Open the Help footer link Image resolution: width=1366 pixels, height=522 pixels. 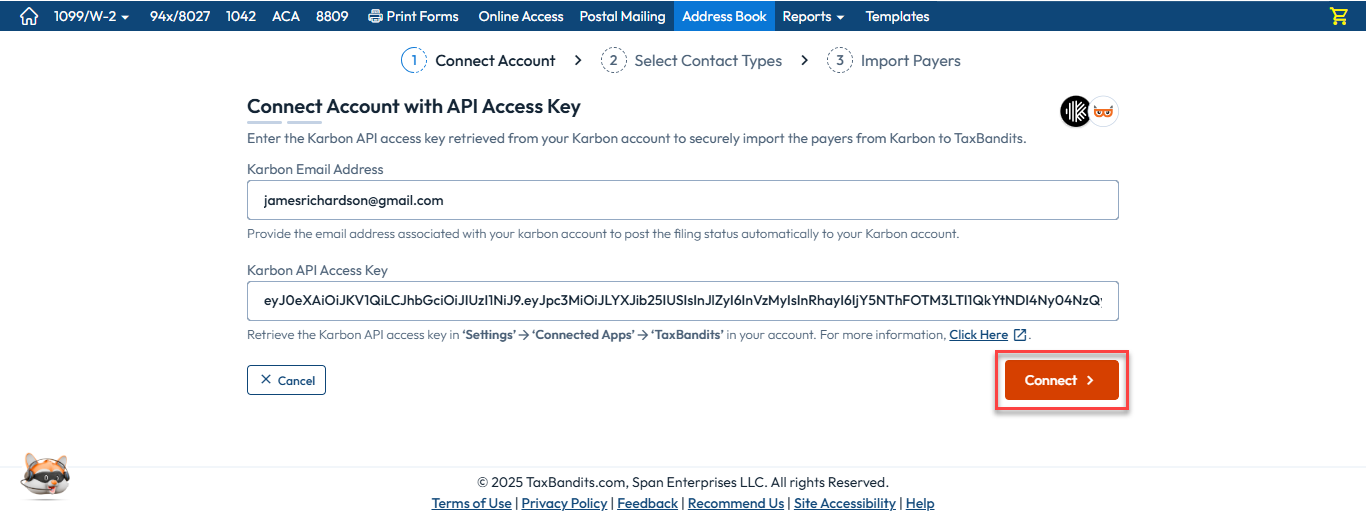pyautogui.click(x=920, y=503)
